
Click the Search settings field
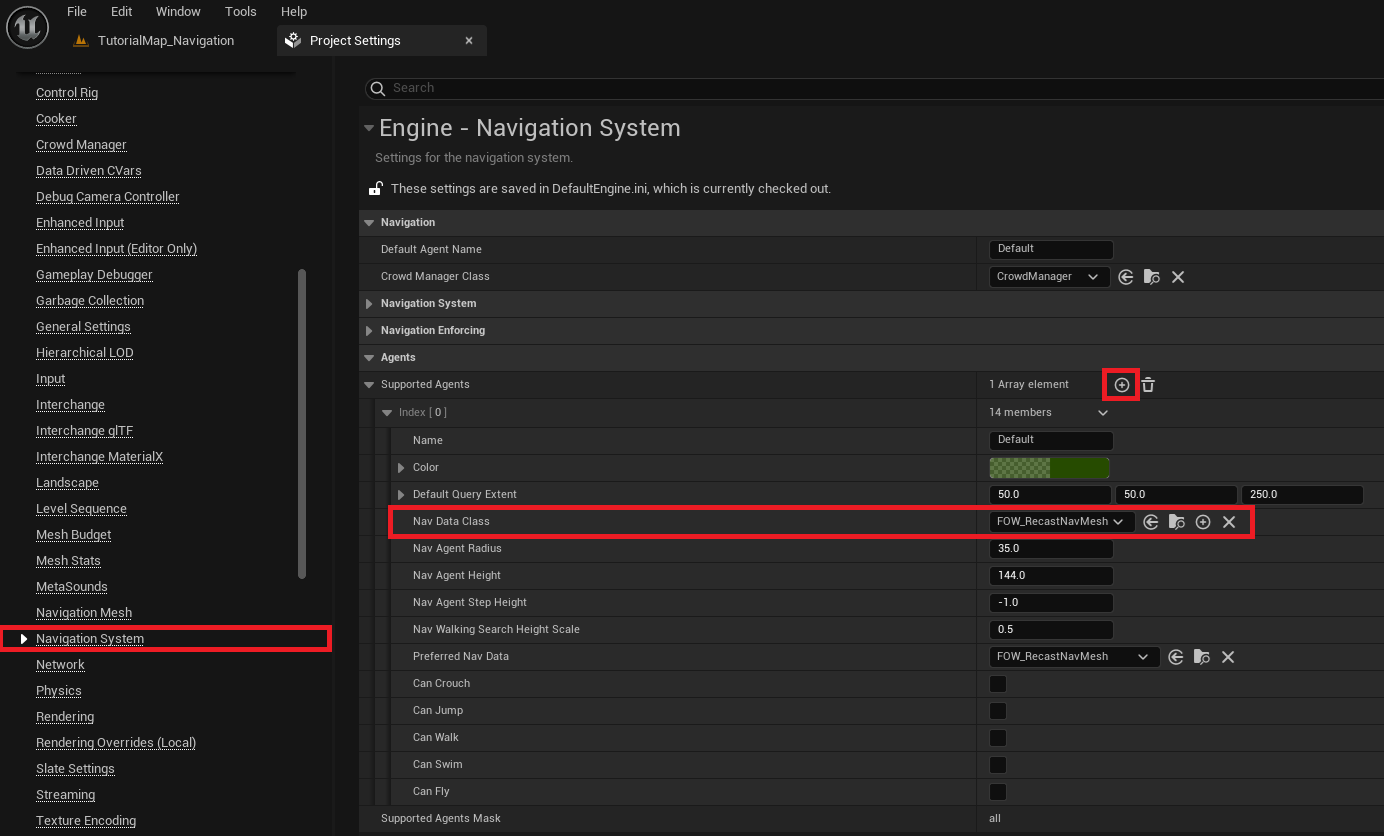[874, 88]
